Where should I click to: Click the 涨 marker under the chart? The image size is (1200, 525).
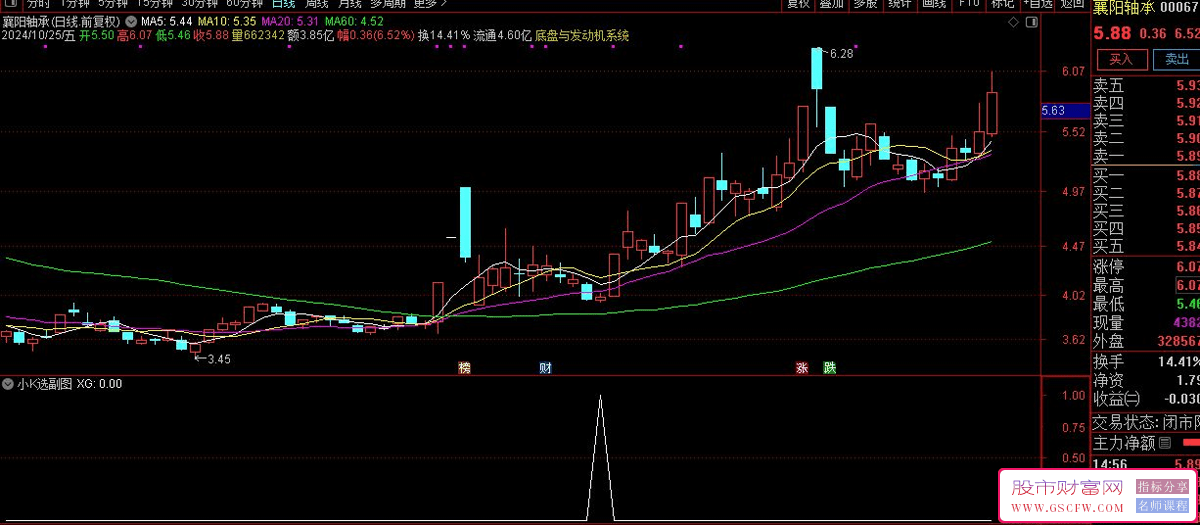click(x=801, y=368)
